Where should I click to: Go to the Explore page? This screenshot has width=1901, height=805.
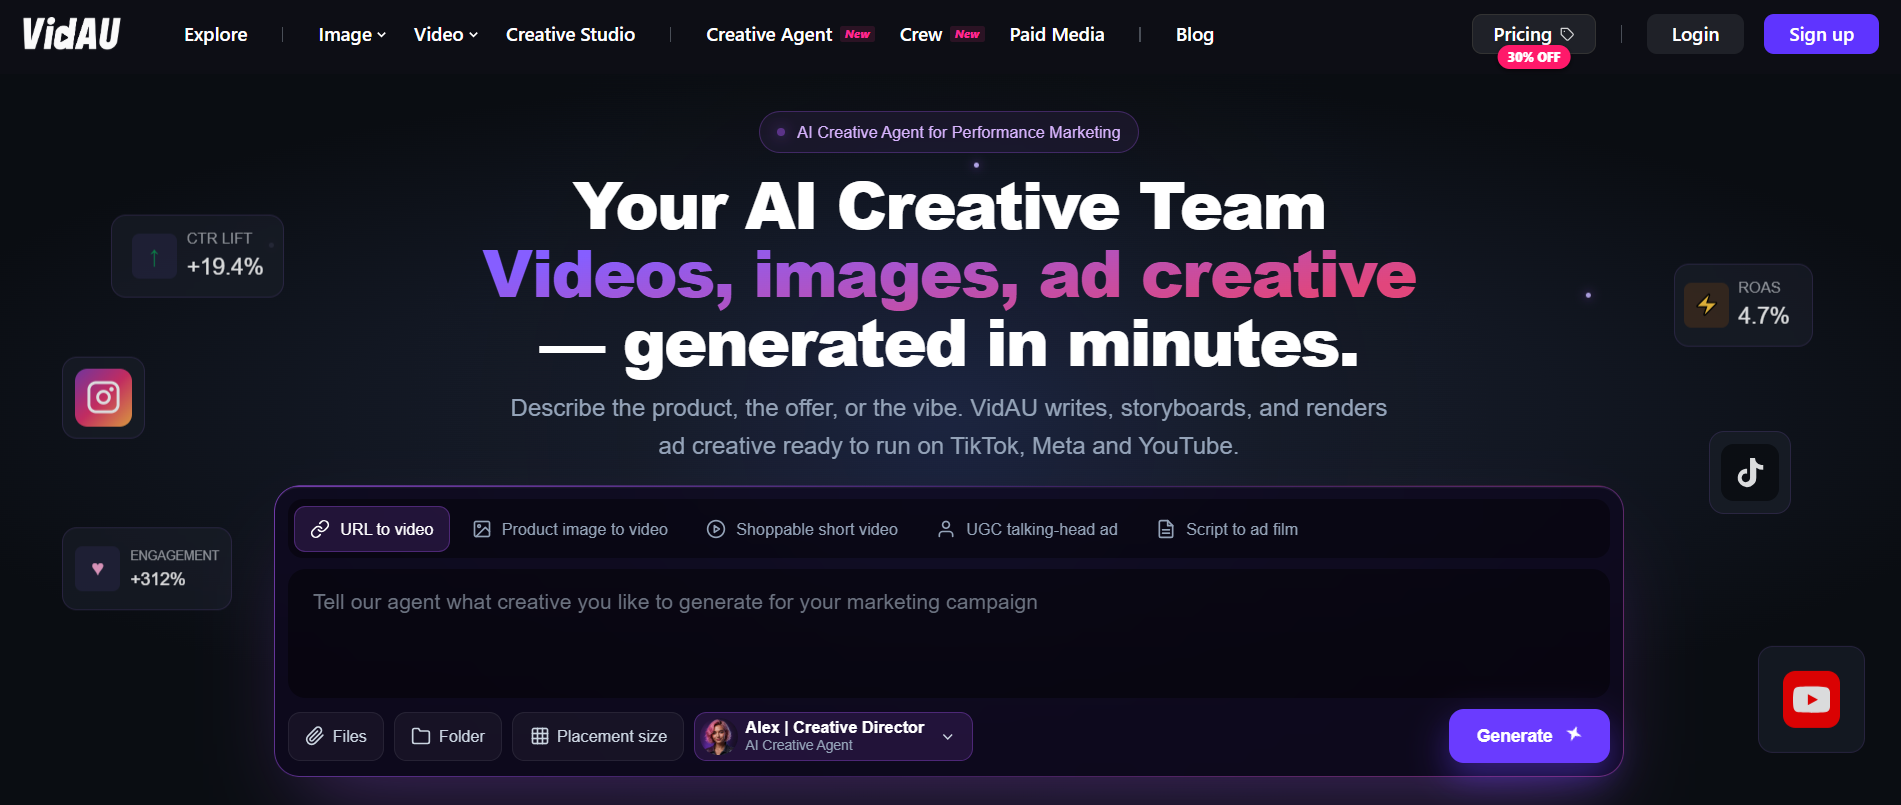[x=216, y=35]
